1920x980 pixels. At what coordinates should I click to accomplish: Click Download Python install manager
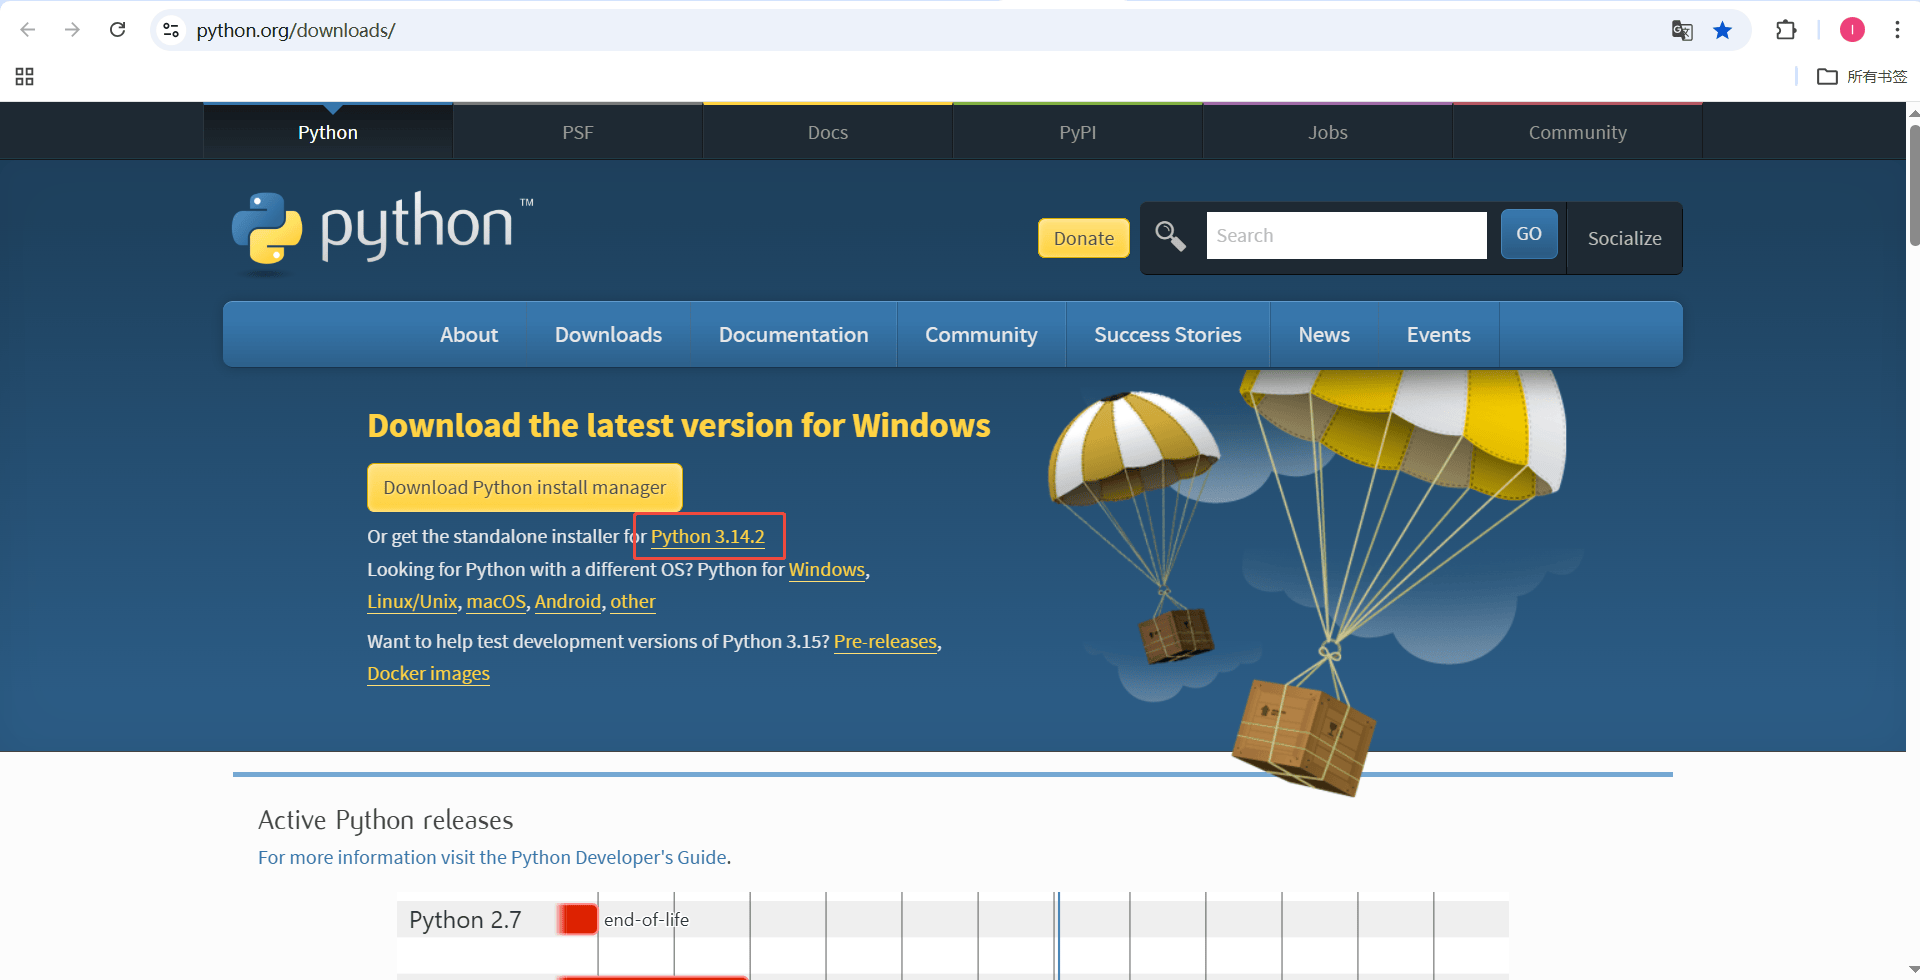pos(525,487)
